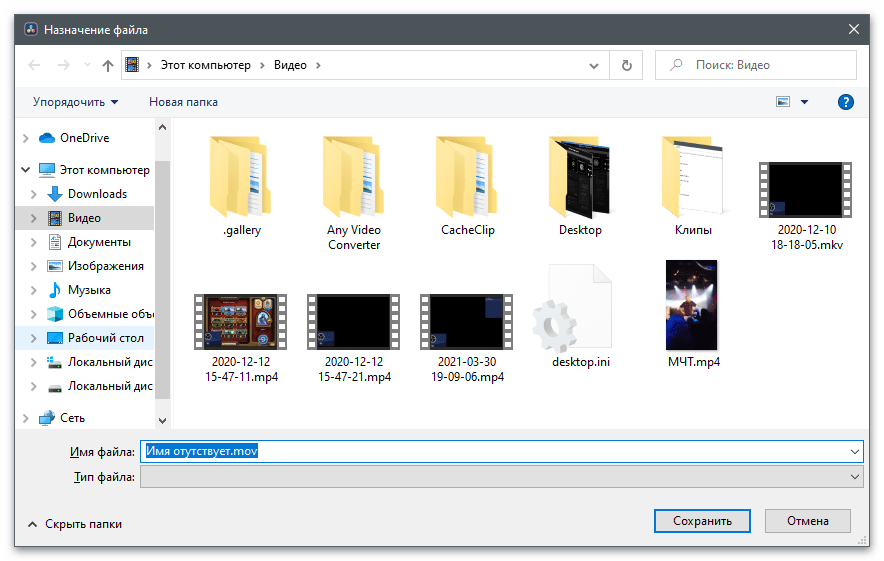Click the Сохранить button
Screen dimensions: 884x561
pyautogui.click(x=702, y=521)
